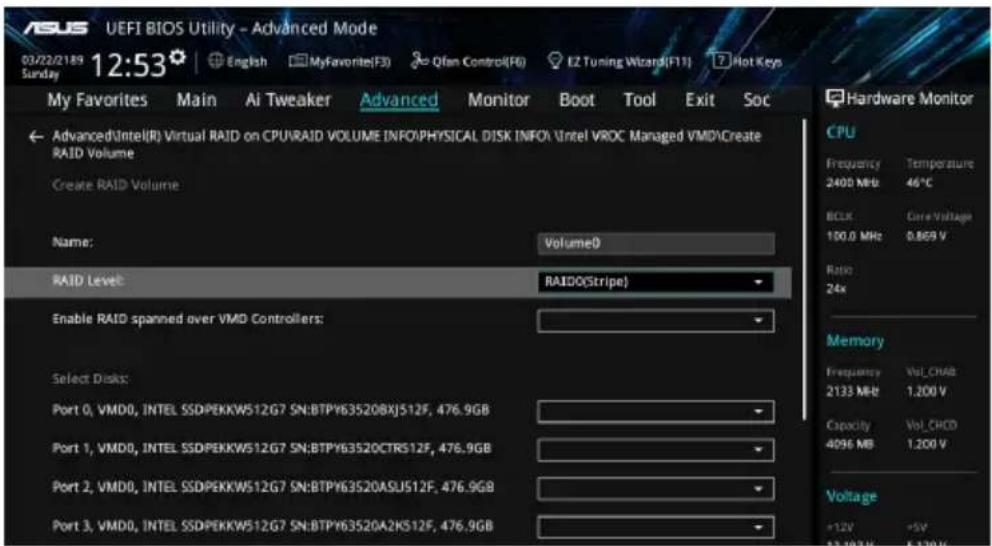The image size is (992, 546).
Task: Click the Port 2, VMD0 disk entry text
Action: click(273, 487)
